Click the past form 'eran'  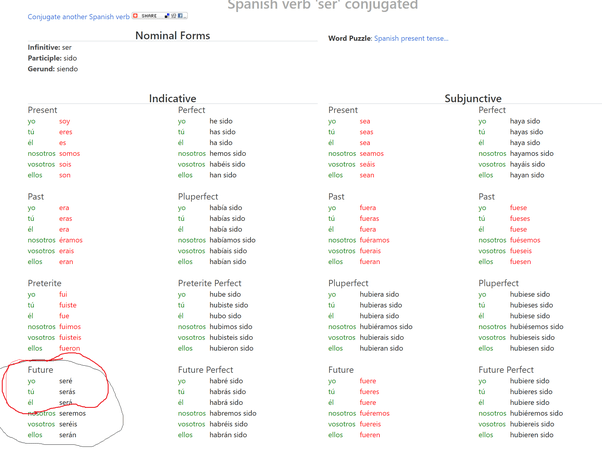point(66,261)
